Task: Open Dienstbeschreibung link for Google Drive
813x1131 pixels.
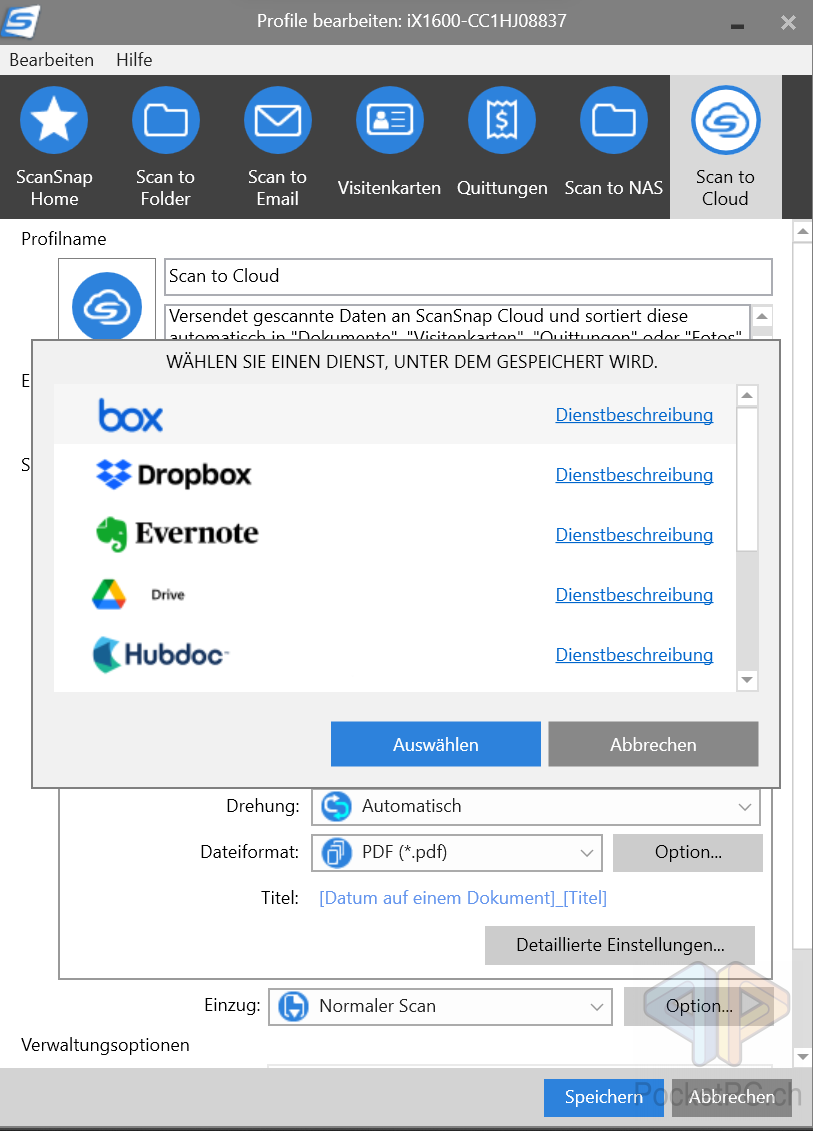Action: [634, 594]
